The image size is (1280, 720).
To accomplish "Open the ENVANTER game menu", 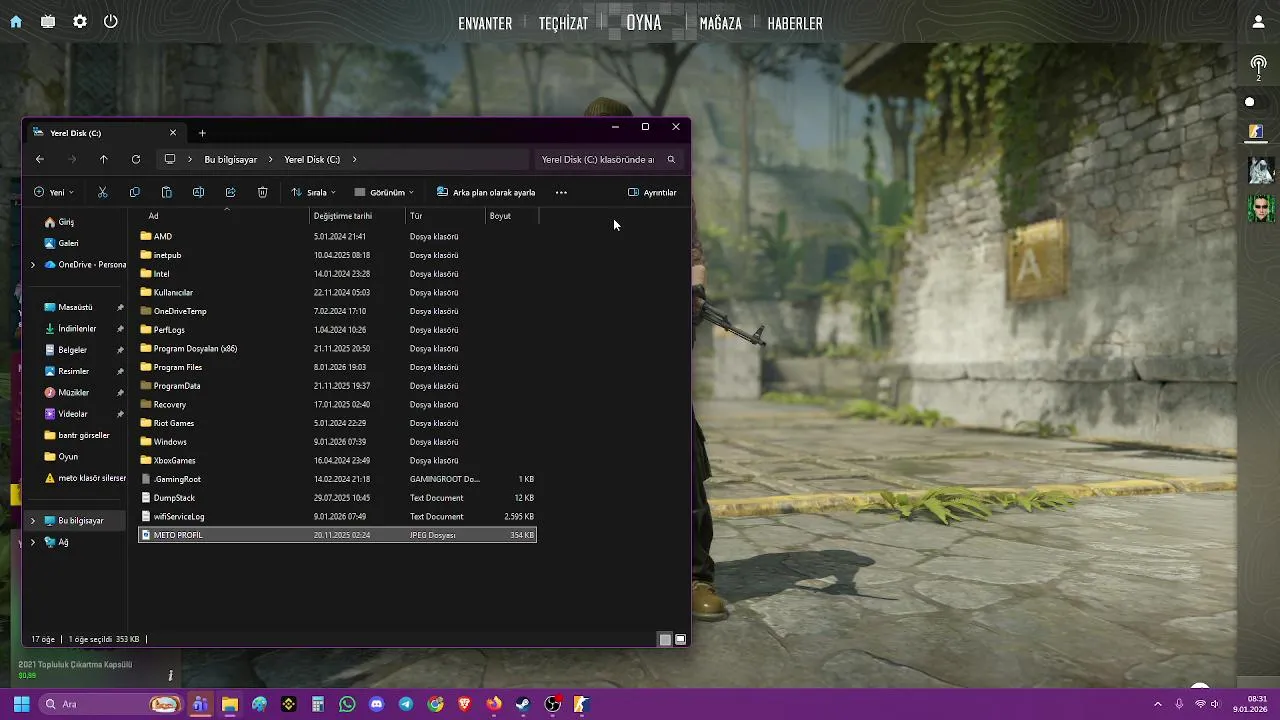I will pyautogui.click(x=485, y=23).
